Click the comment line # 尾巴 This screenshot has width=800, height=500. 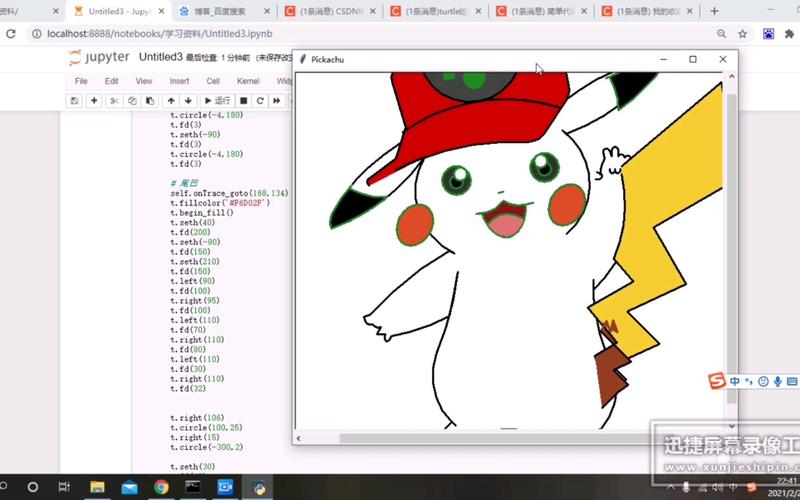tap(184, 183)
